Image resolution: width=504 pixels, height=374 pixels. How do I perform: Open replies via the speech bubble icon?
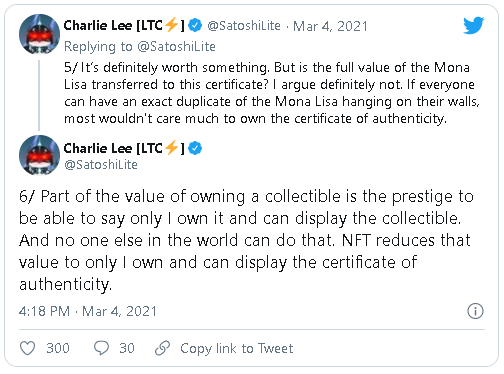point(101,348)
